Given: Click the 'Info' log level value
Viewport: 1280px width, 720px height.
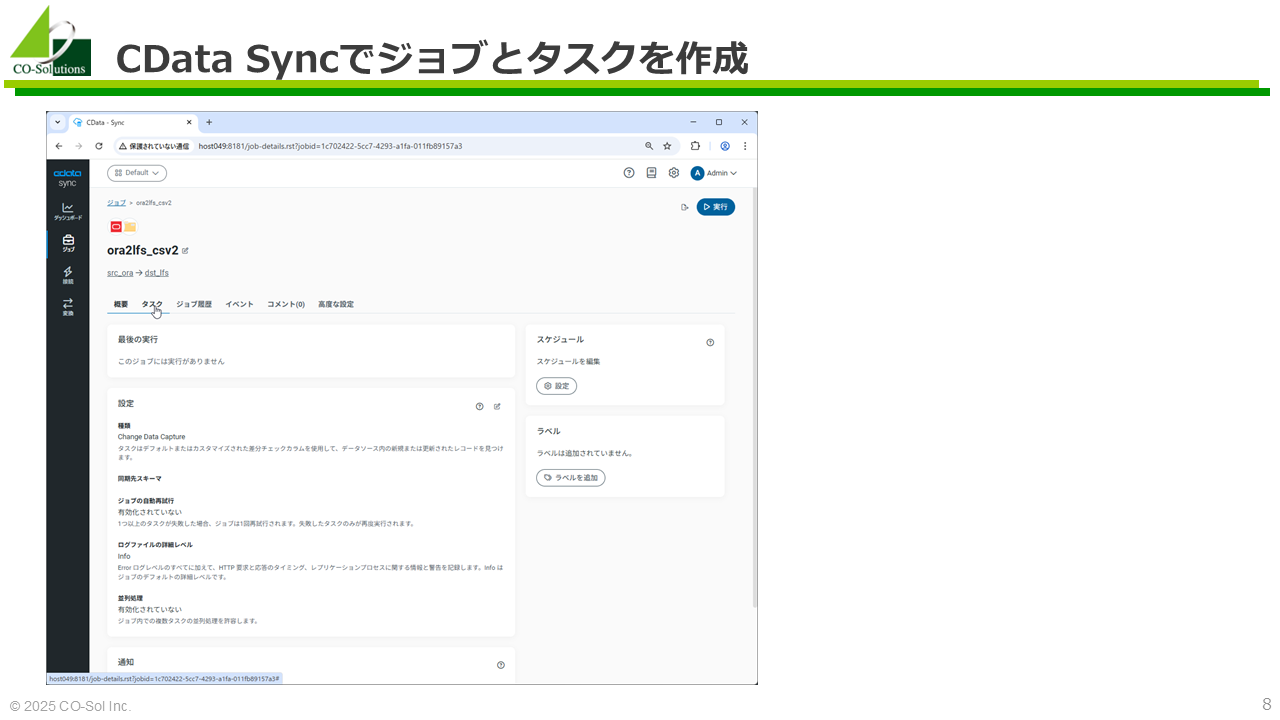Looking at the screenshot, I should (x=124, y=556).
